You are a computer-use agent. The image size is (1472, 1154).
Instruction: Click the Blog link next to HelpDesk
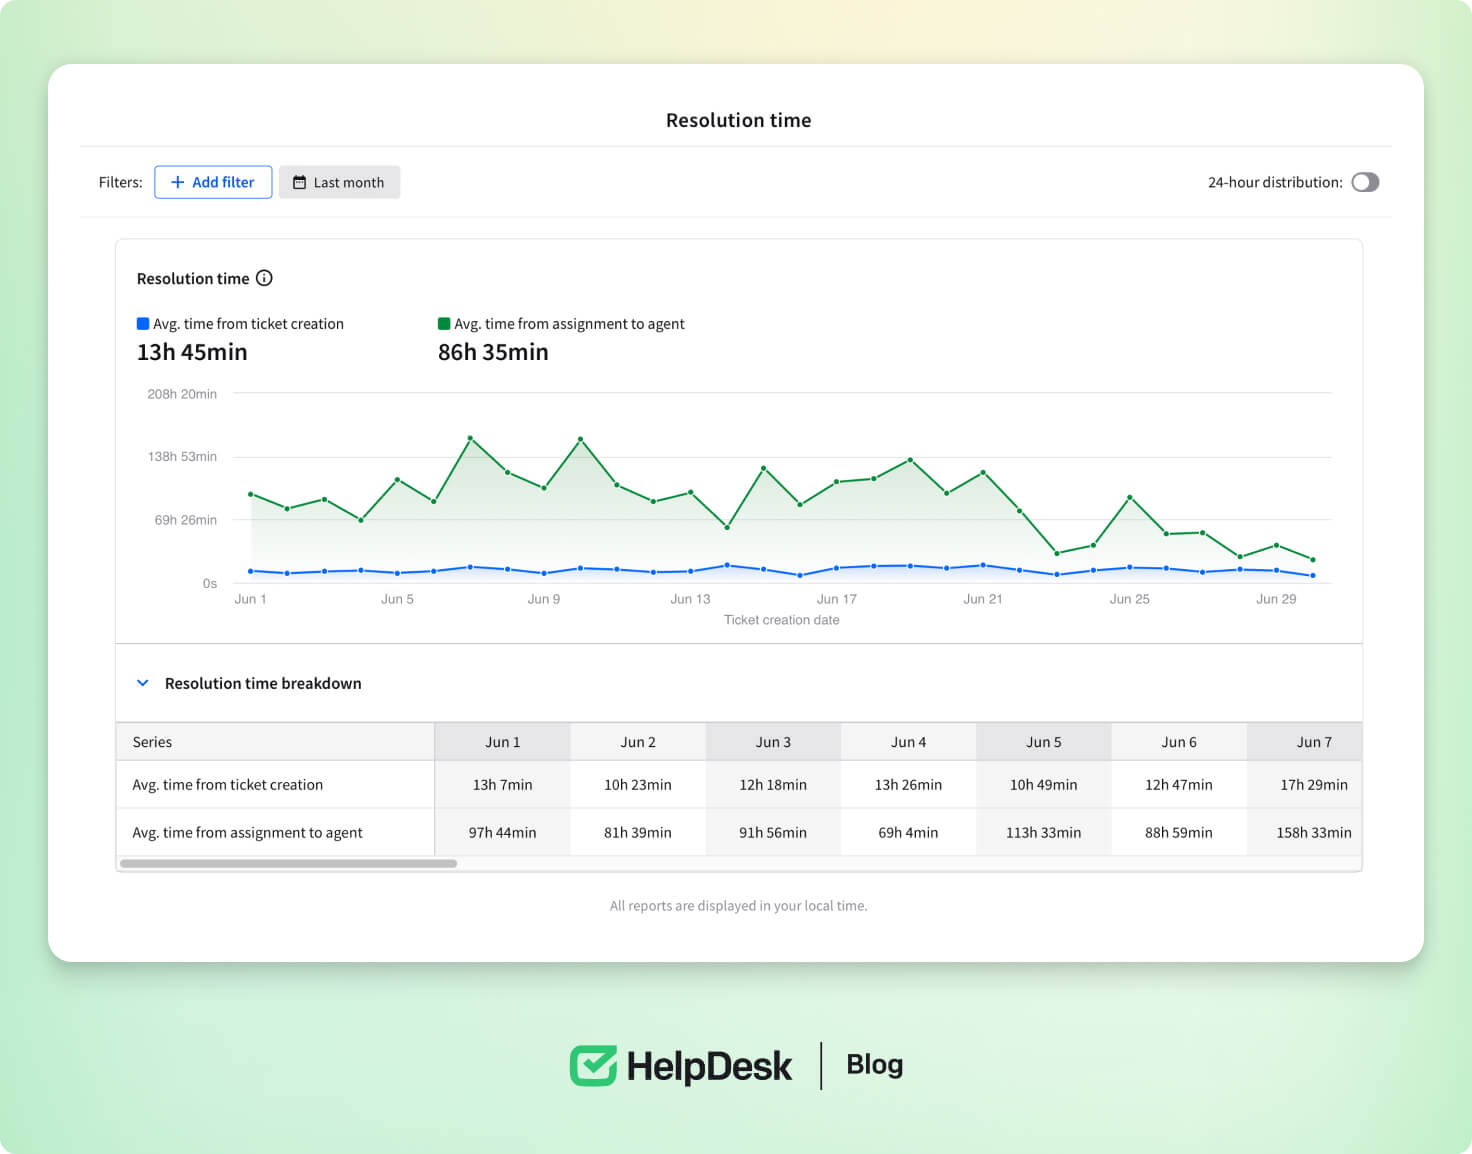coord(874,1064)
